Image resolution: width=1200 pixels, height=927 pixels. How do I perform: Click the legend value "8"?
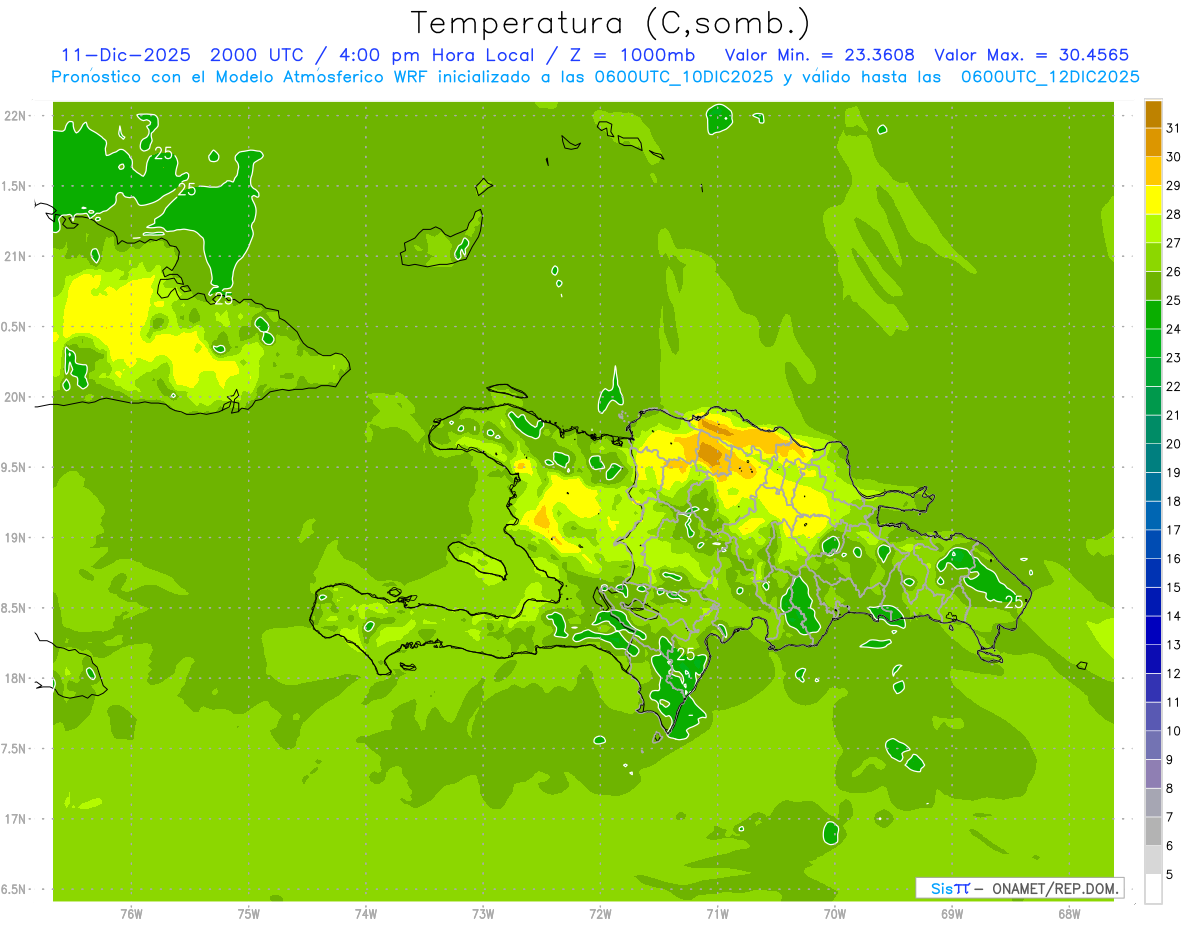1169,789
